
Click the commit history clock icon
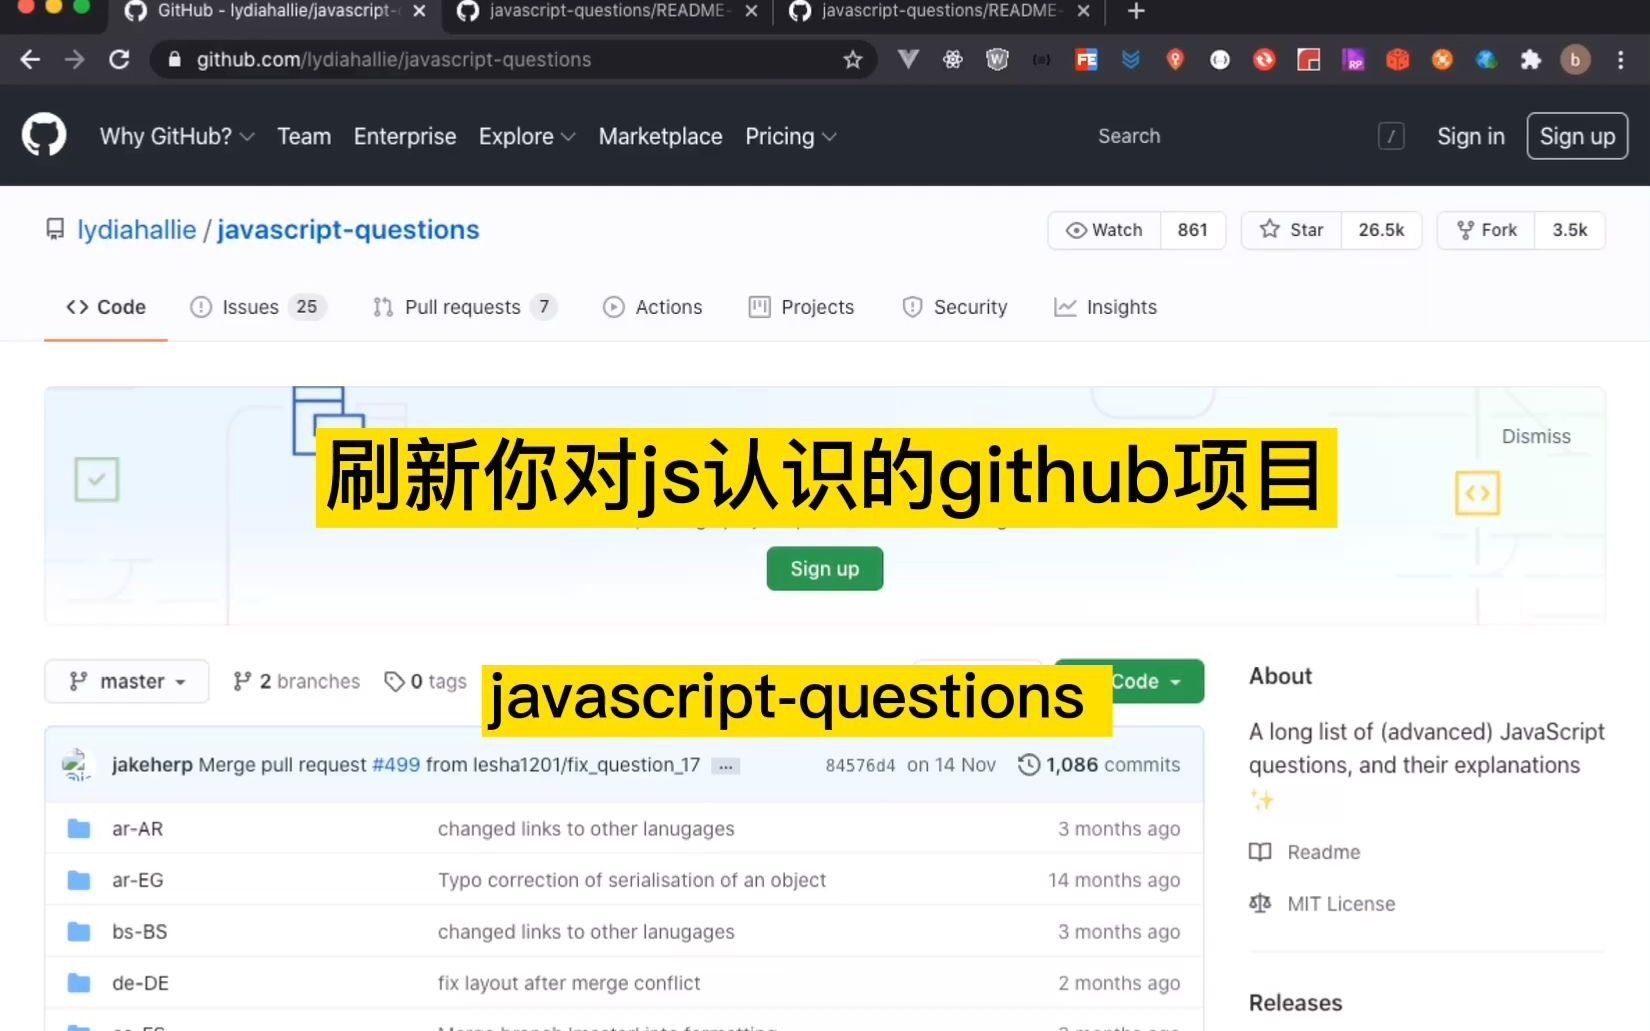[1028, 765]
